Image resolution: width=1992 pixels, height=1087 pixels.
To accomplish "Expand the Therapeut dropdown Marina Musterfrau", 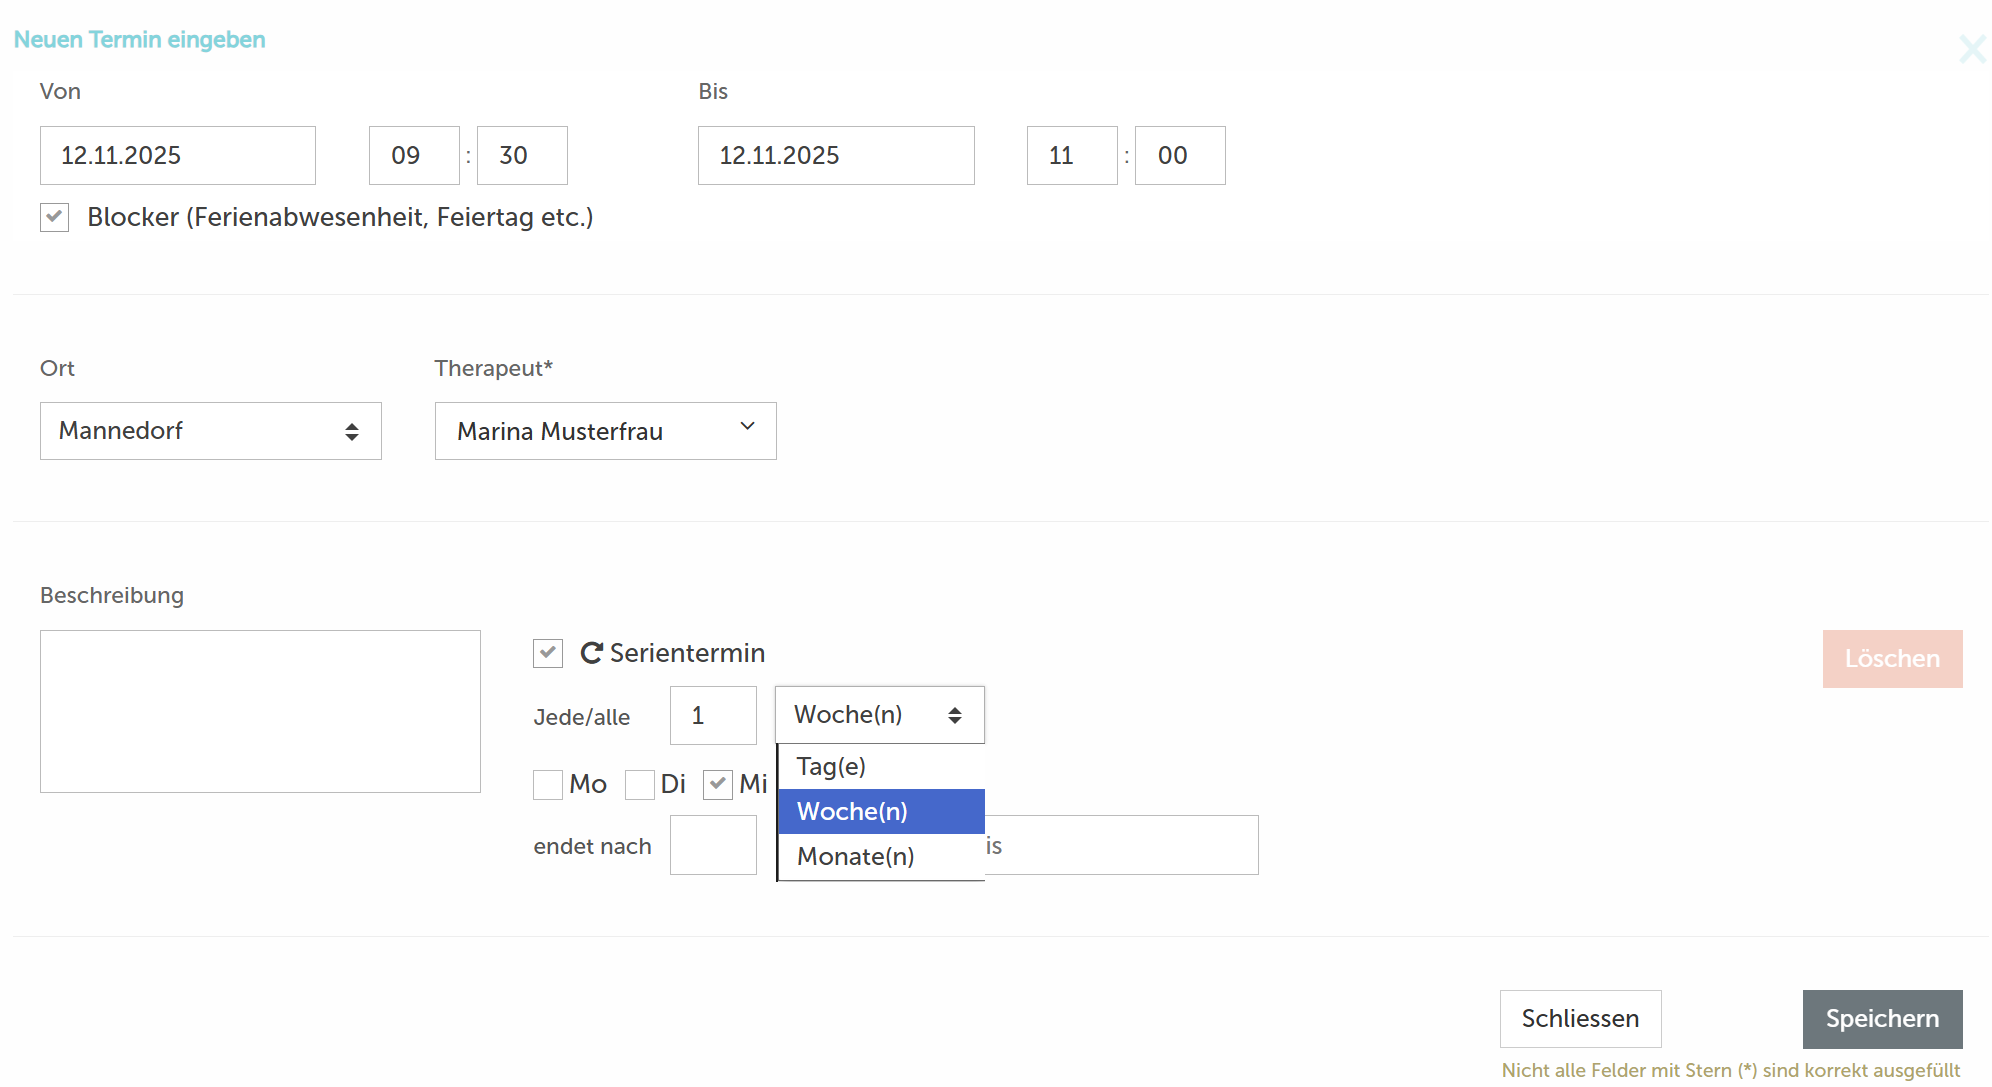I will [605, 431].
